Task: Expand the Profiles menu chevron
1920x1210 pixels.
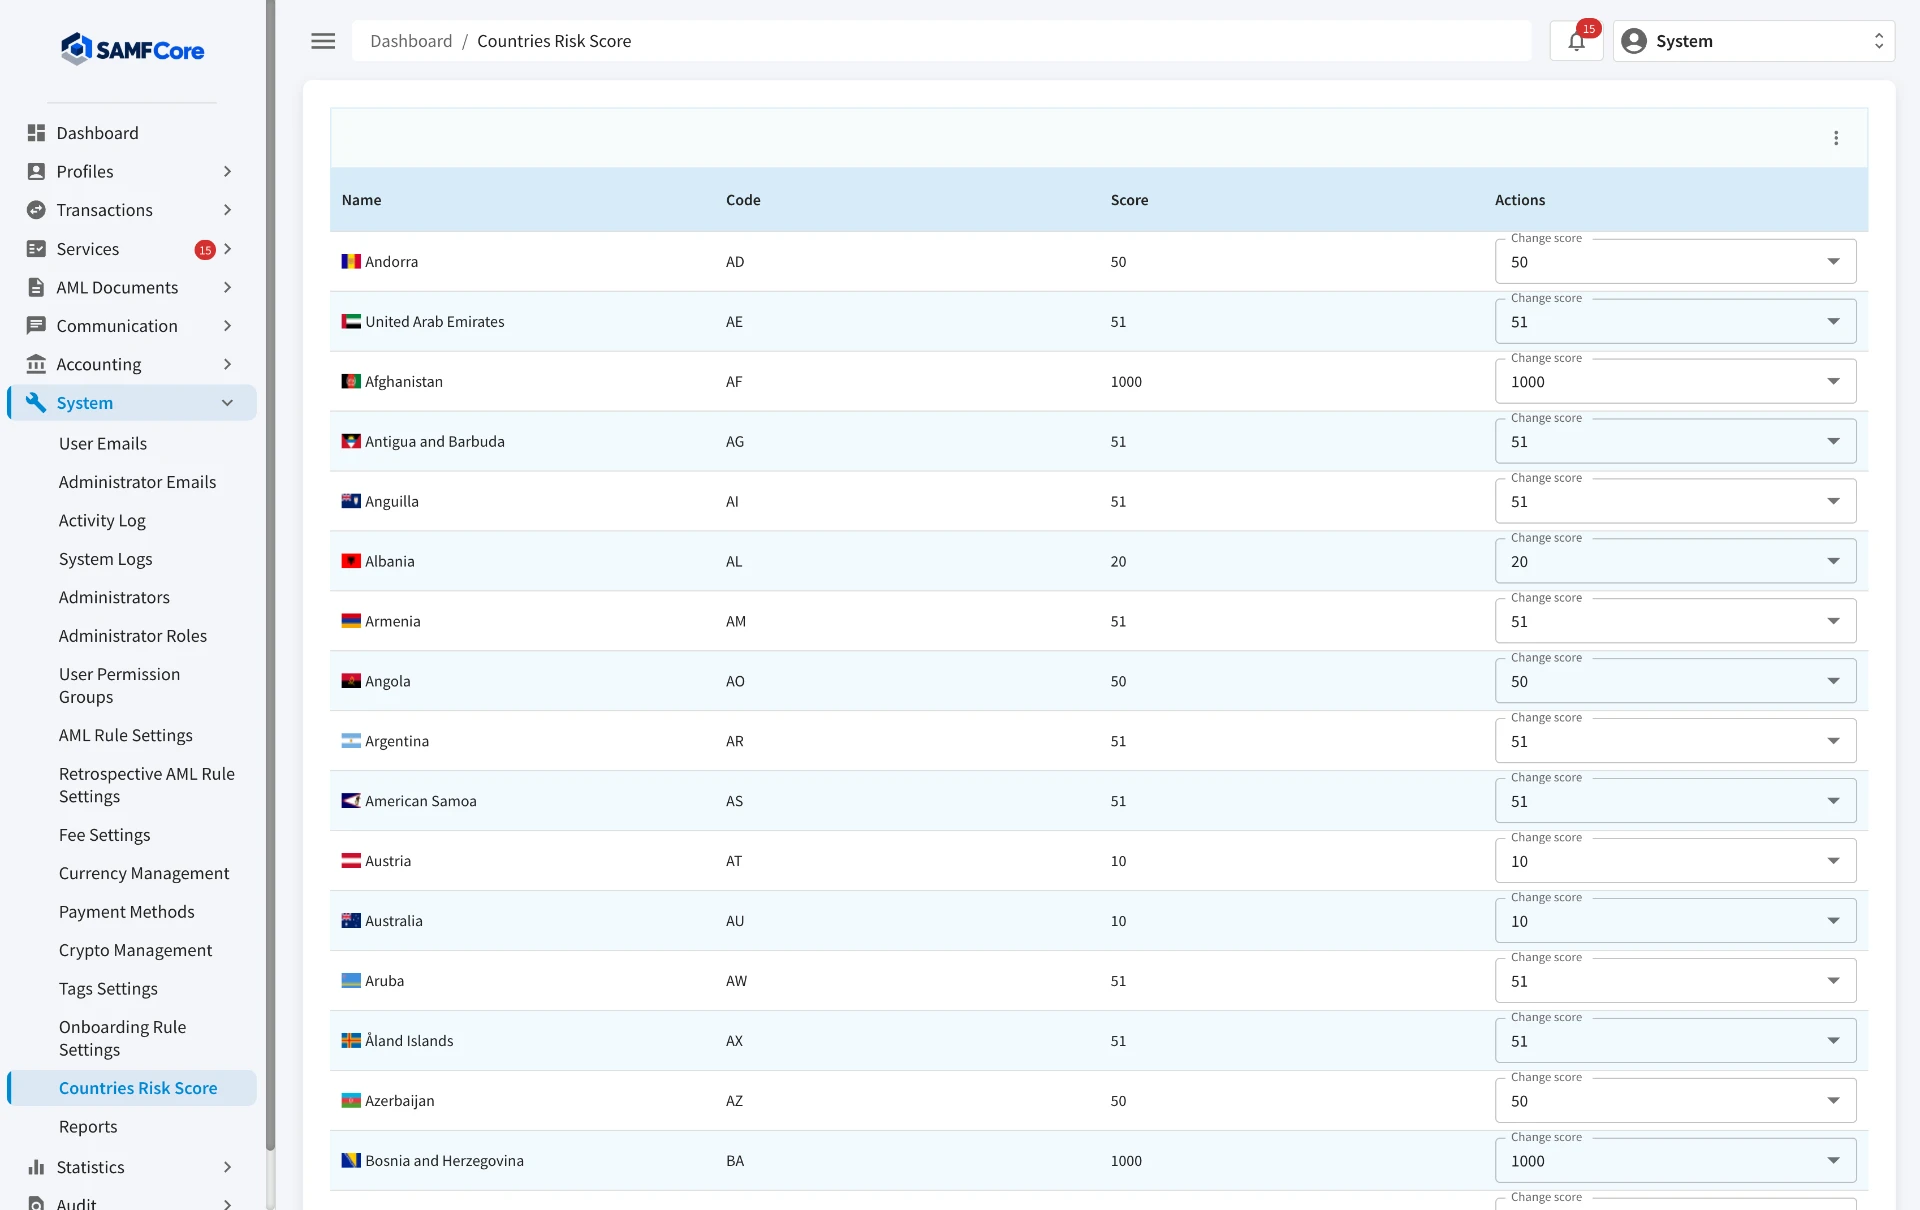Action: (x=227, y=172)
